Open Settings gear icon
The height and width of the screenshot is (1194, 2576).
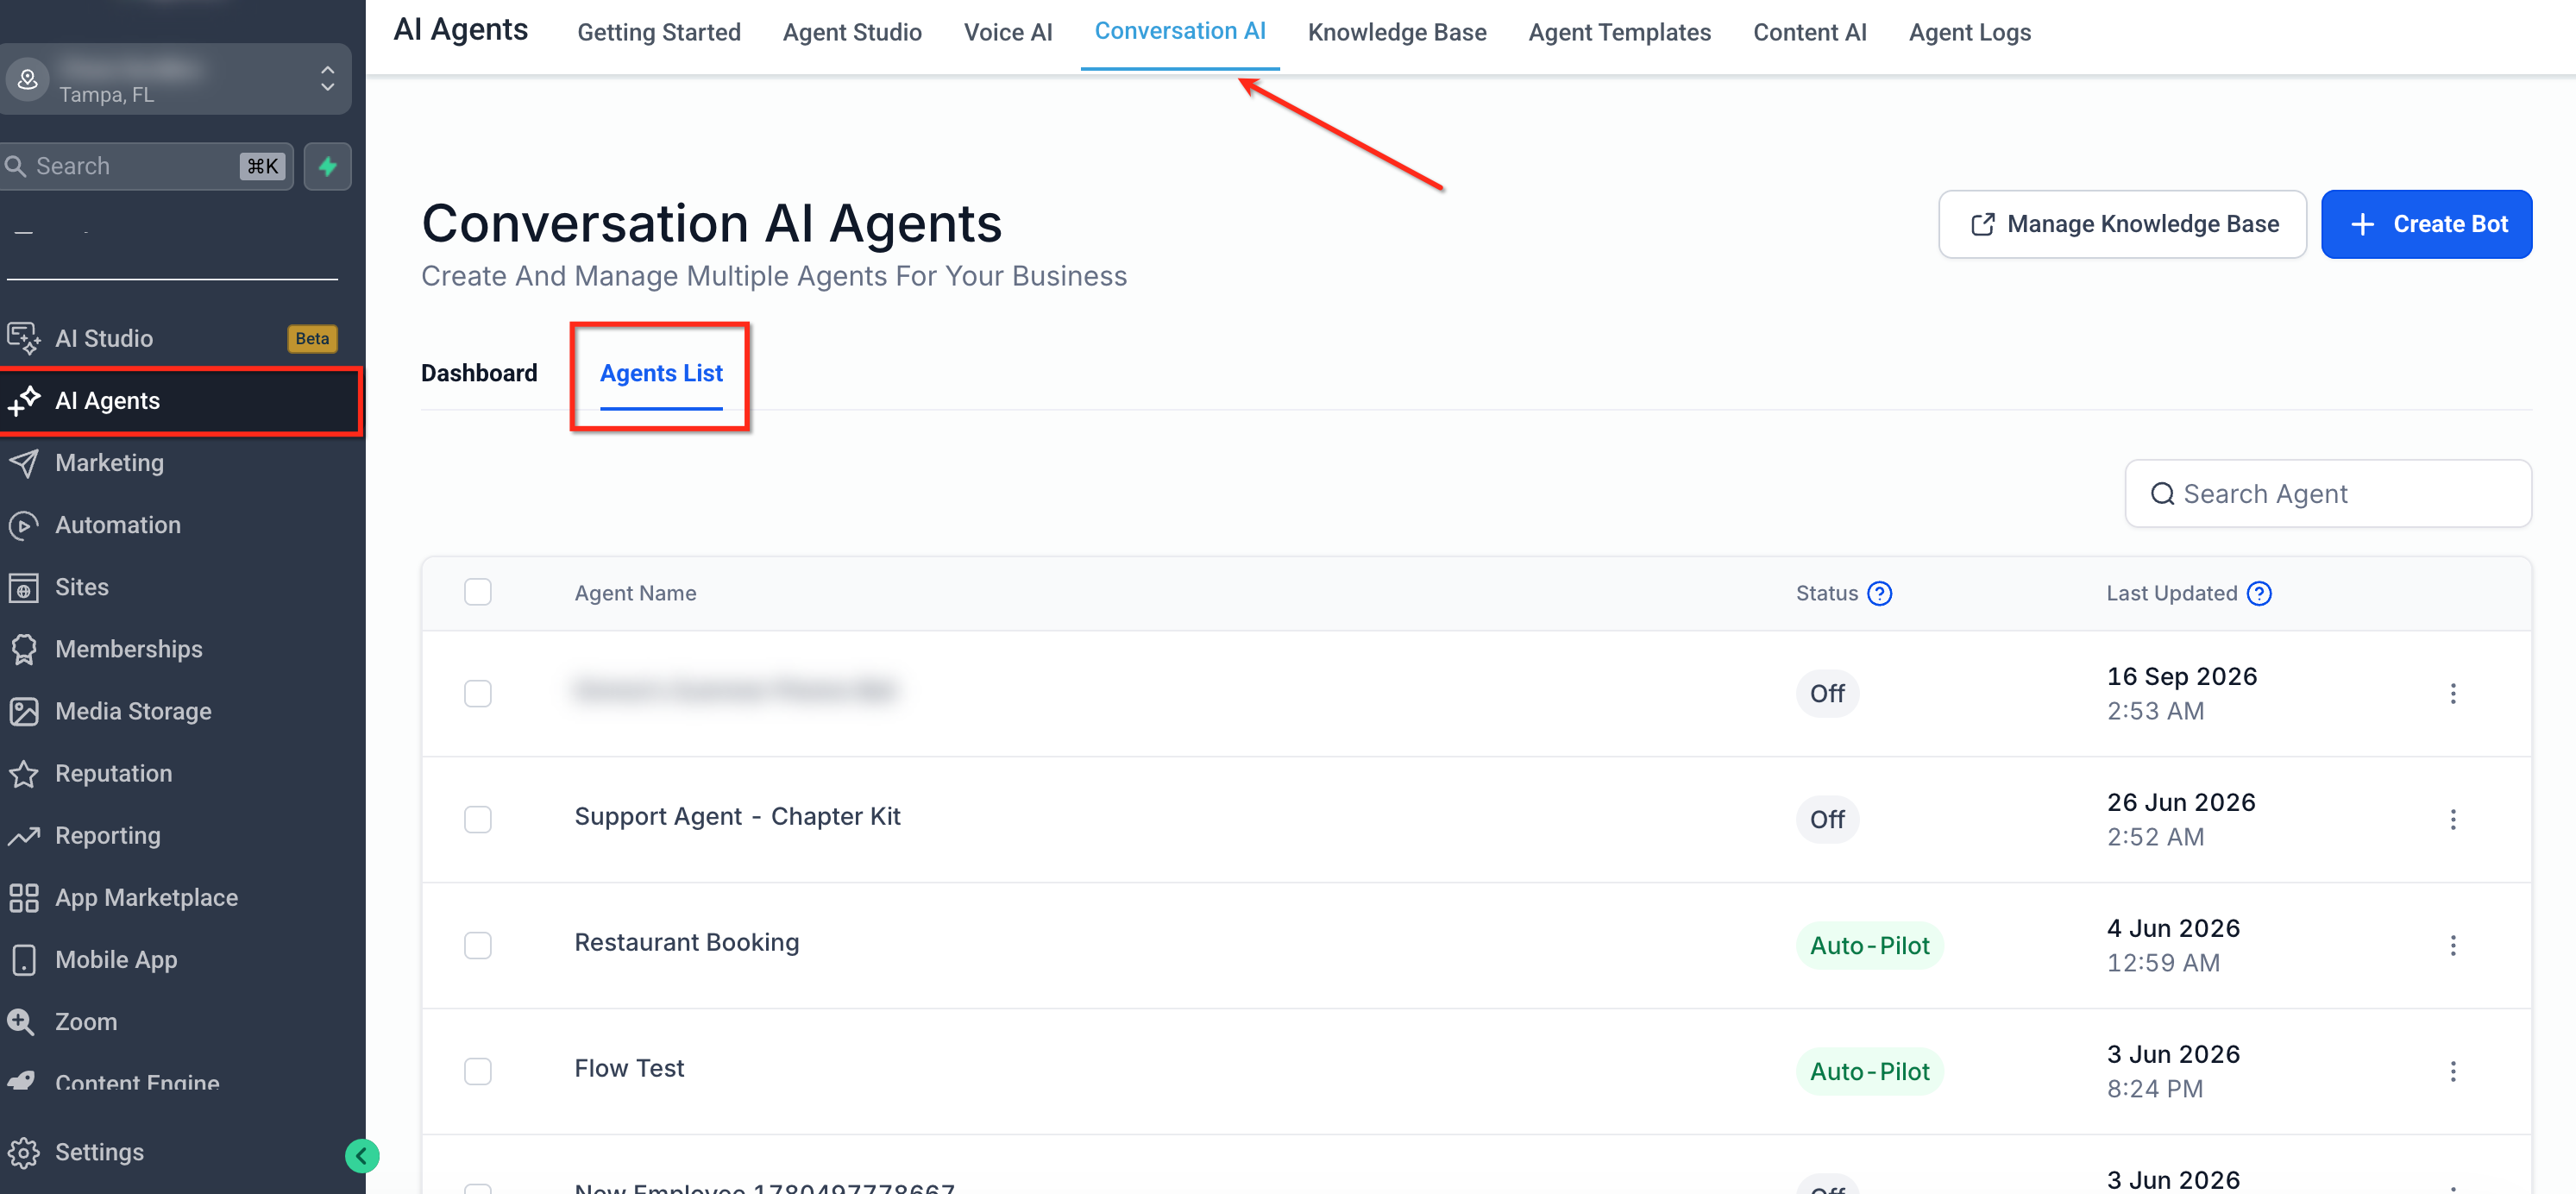tap(24, 1152)
